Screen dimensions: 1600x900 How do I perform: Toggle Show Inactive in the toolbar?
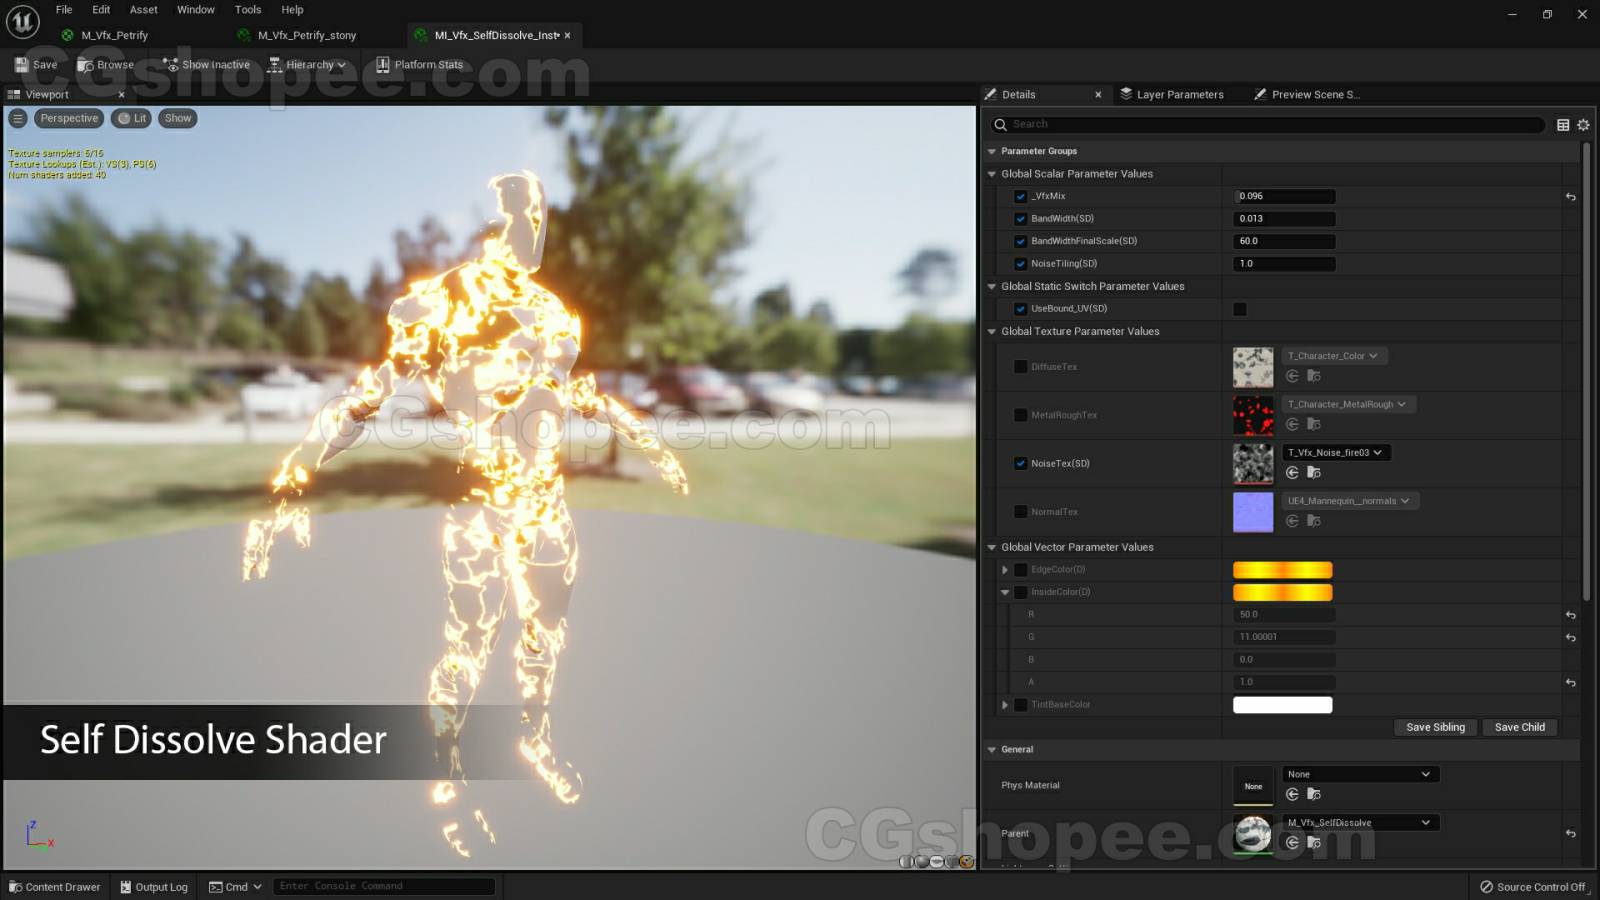tap(206, 64)
